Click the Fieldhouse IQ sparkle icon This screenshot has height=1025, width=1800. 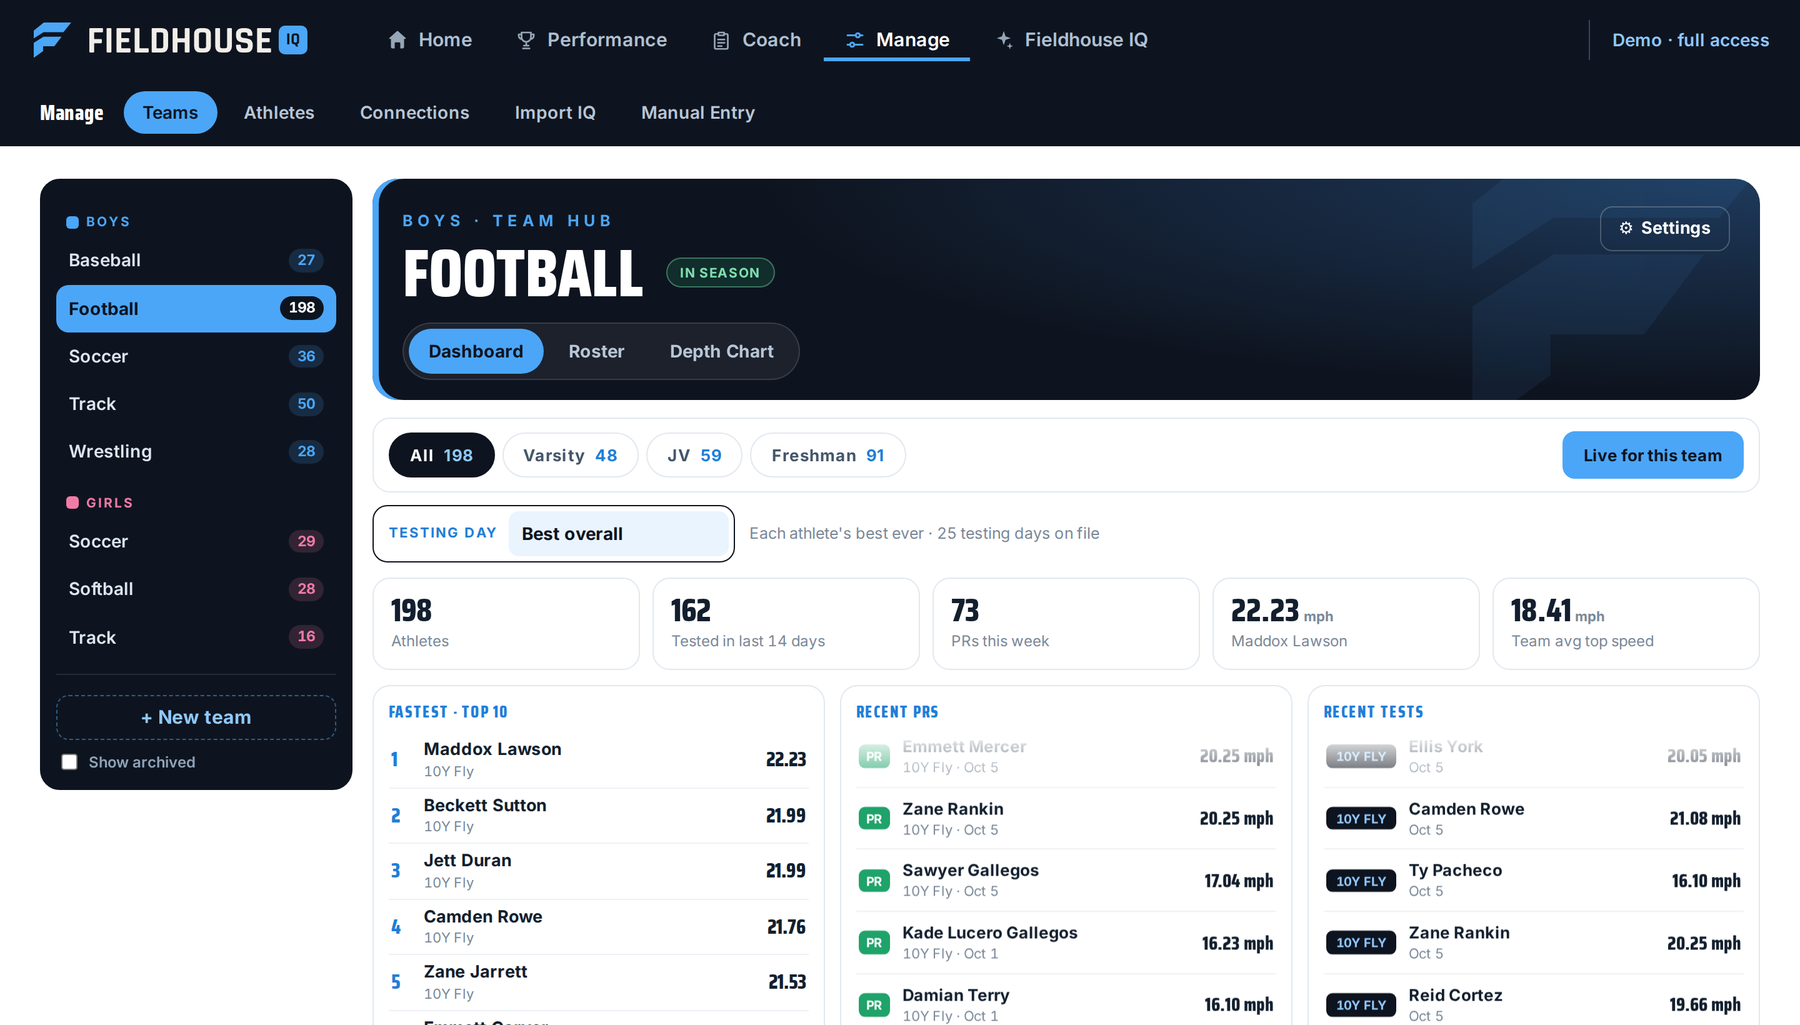coord(1005,40)
